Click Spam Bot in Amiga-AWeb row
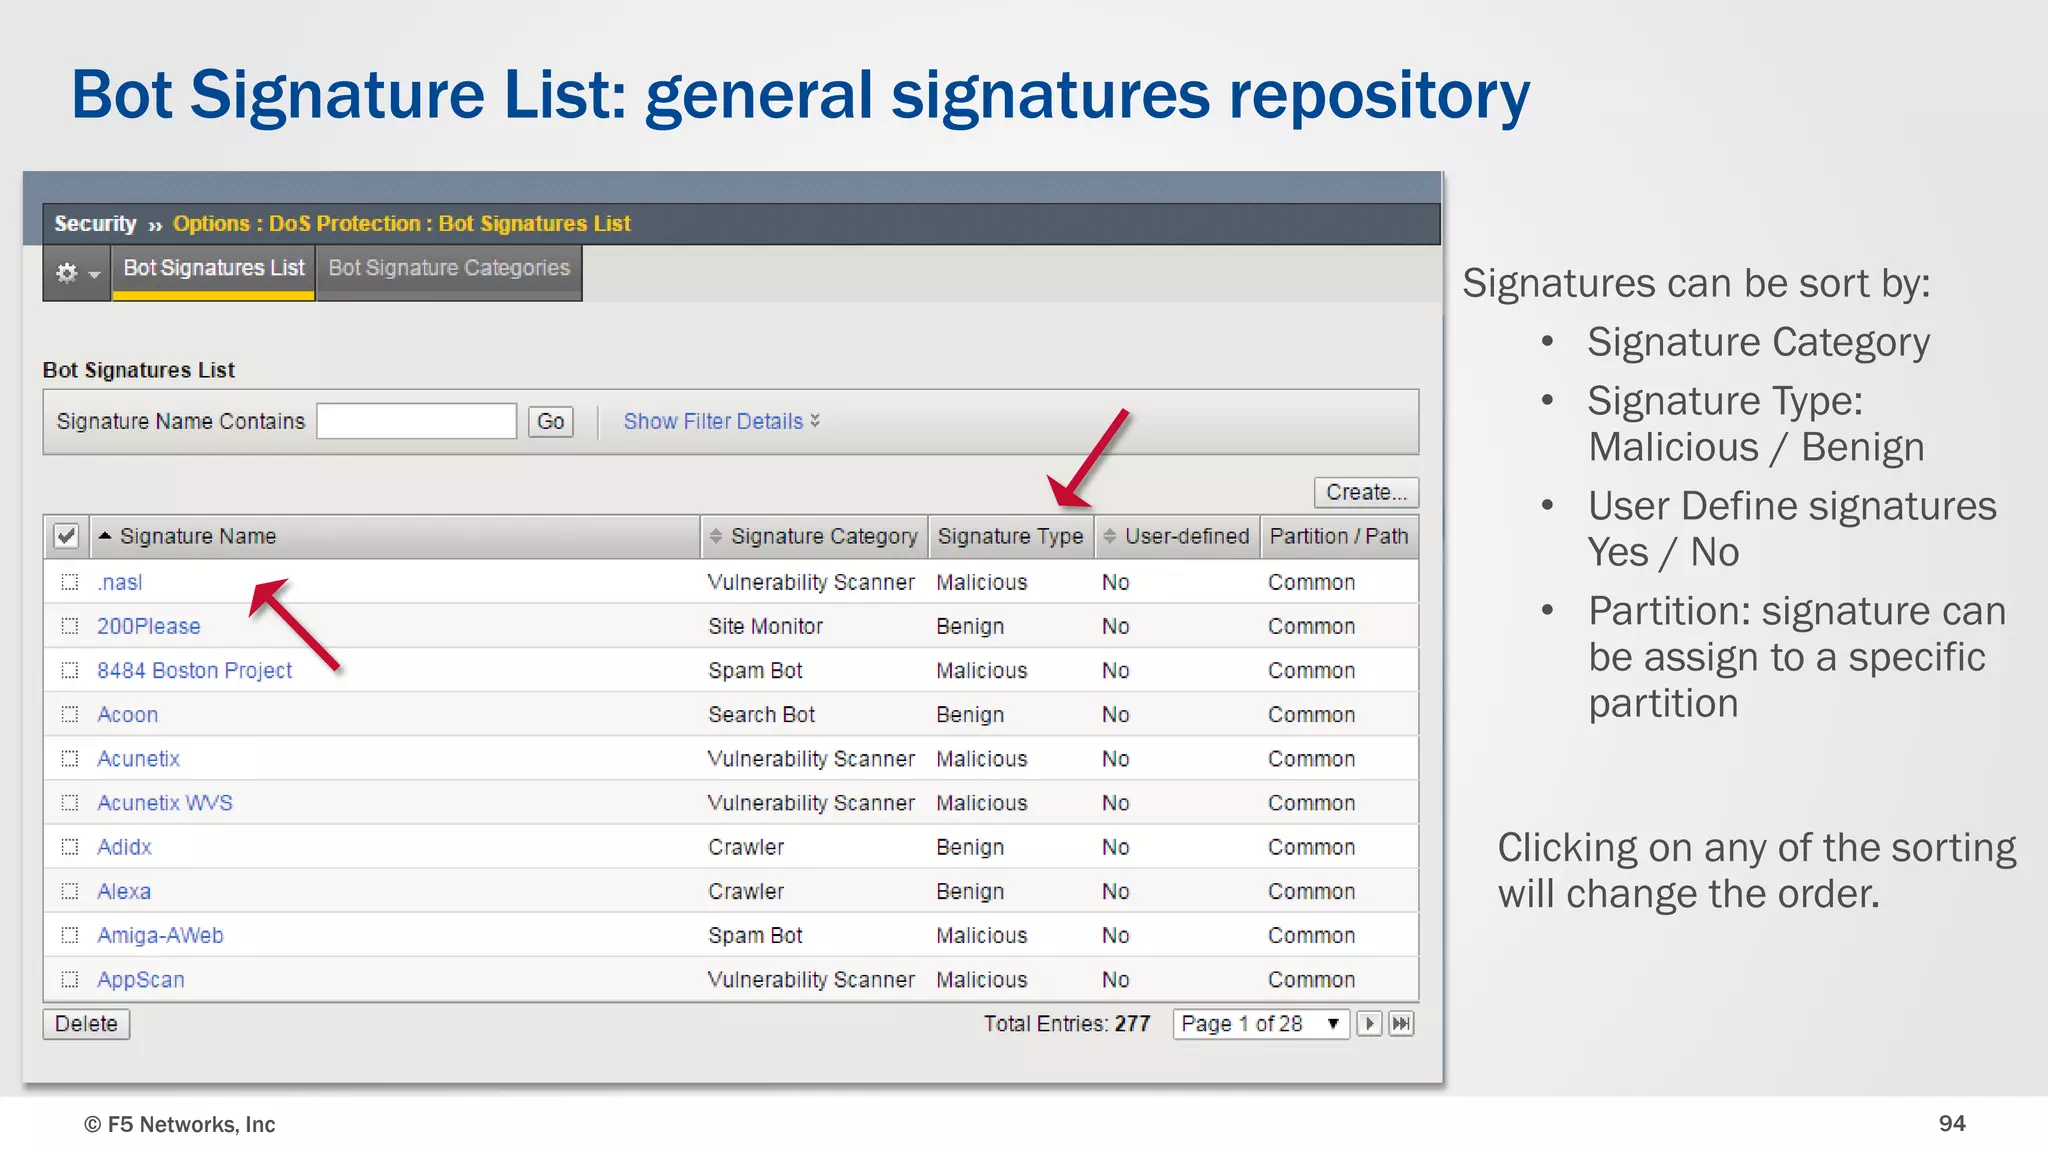 [x=755, y=936]
